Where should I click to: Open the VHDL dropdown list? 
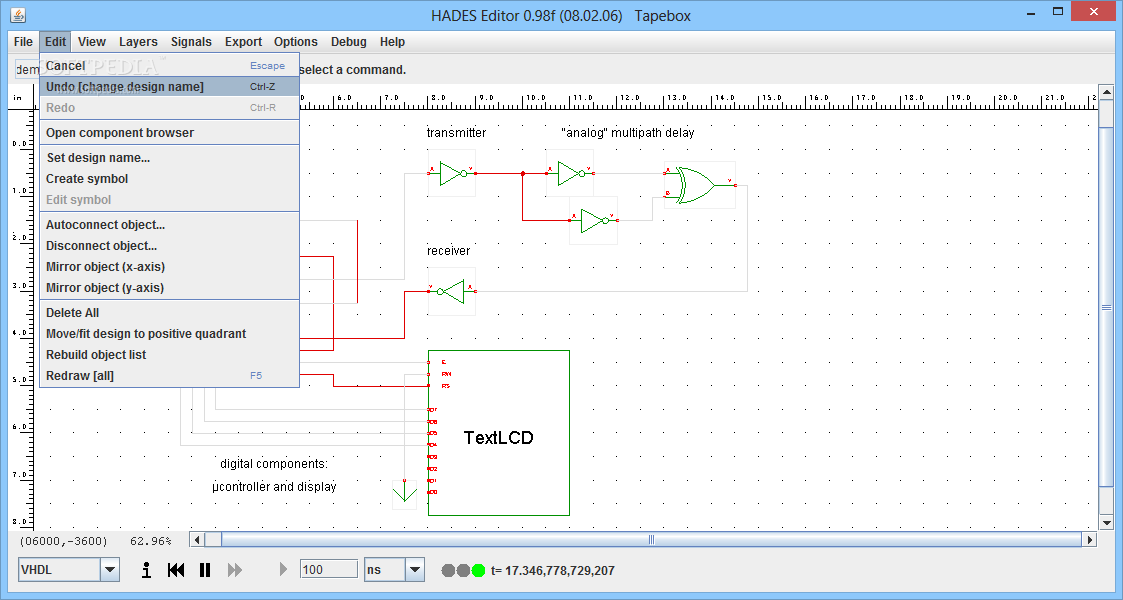[x=110, y=570]
